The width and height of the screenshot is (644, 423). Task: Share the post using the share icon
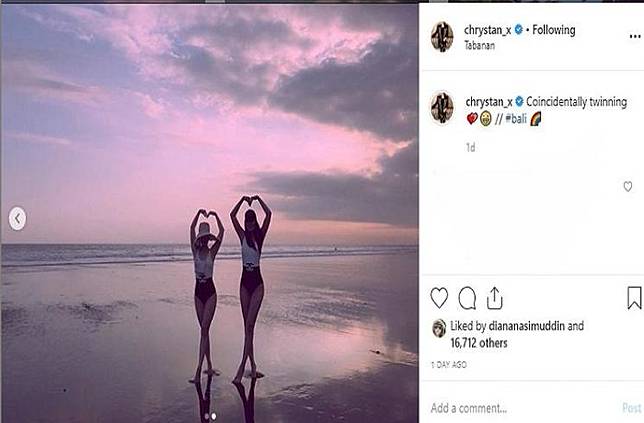[x=494, y=298]
